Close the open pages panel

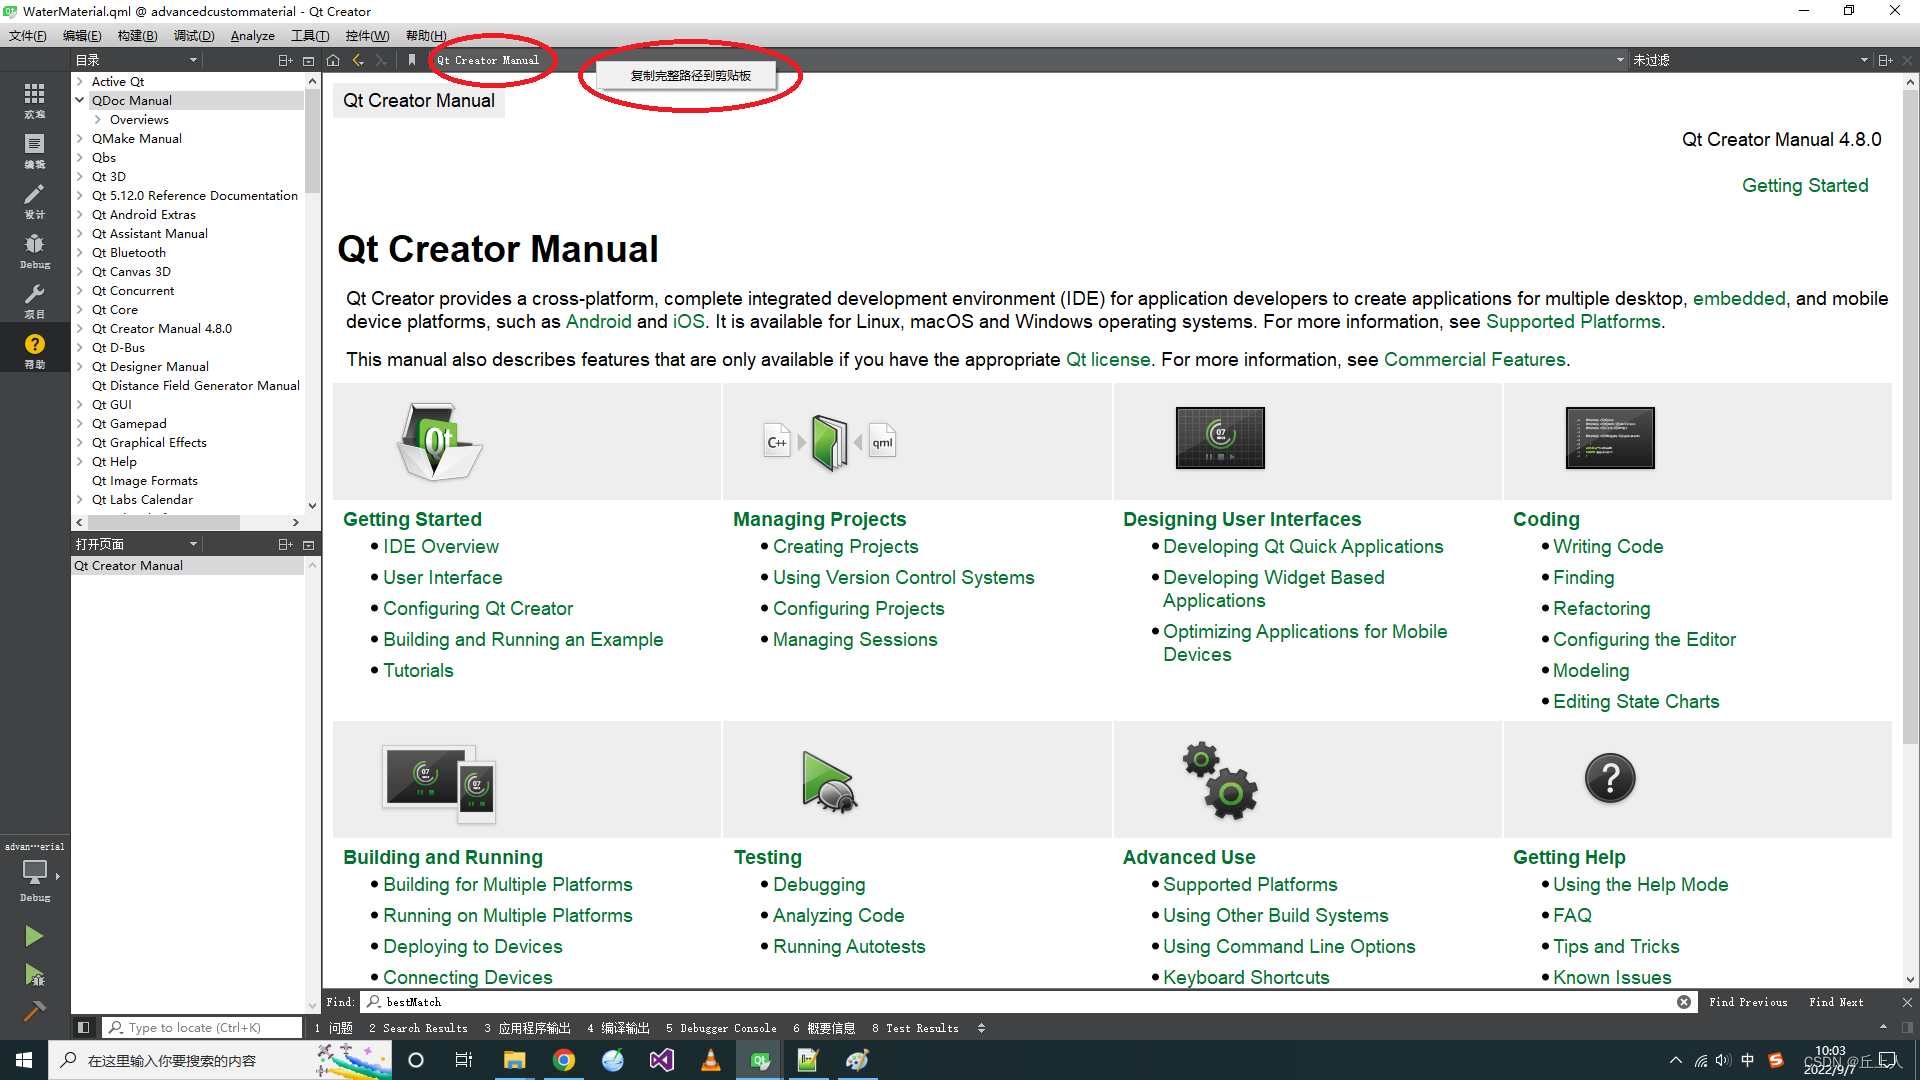point(309,545)
